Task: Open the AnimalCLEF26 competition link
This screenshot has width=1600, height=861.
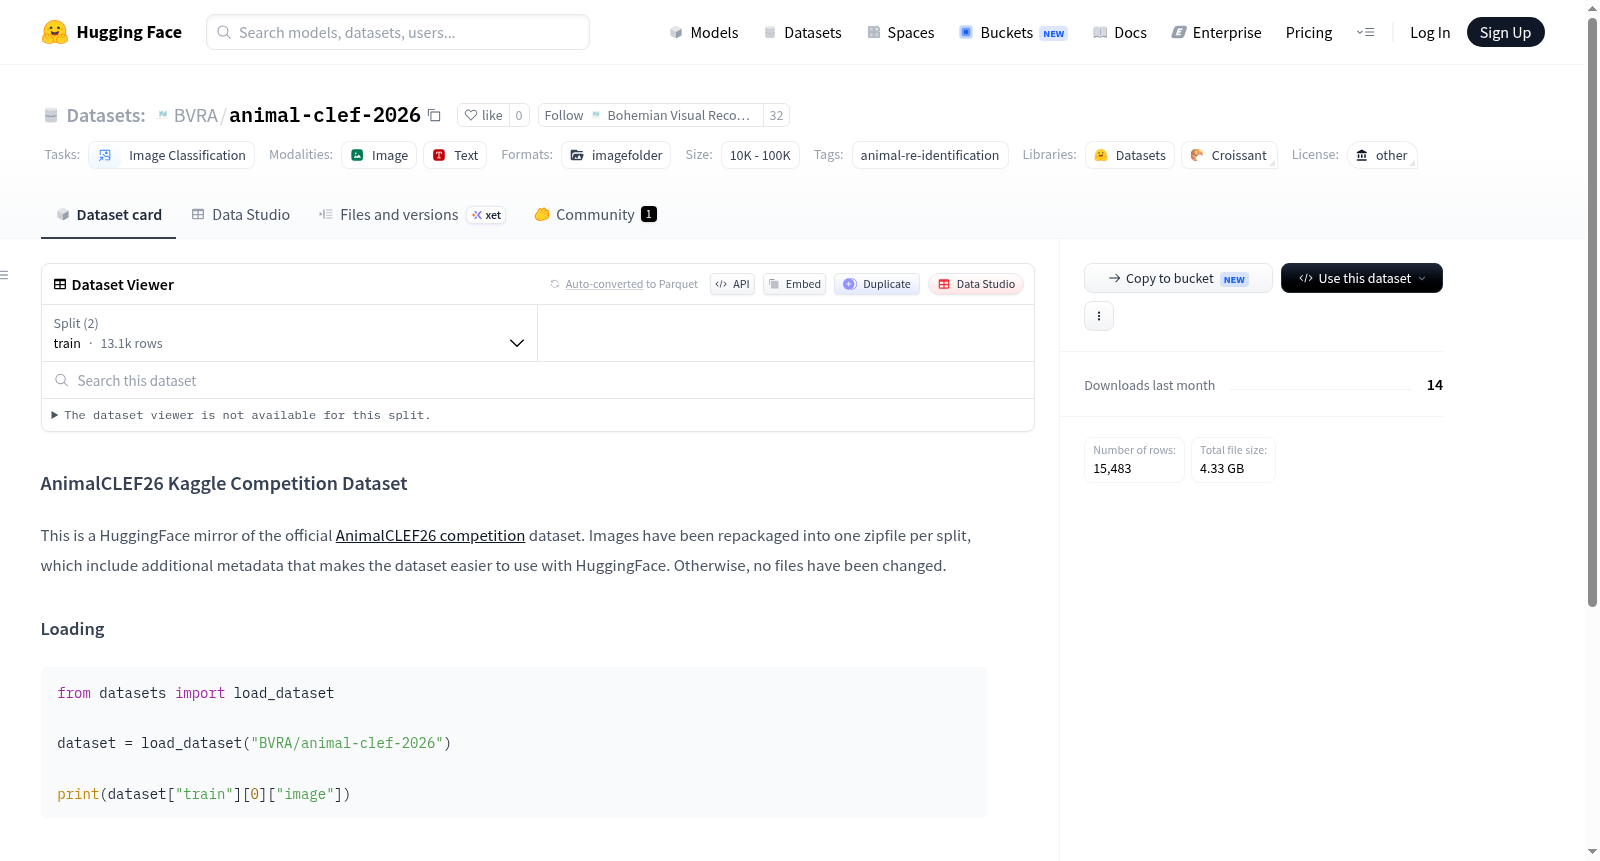Action: tap(430, 535)
